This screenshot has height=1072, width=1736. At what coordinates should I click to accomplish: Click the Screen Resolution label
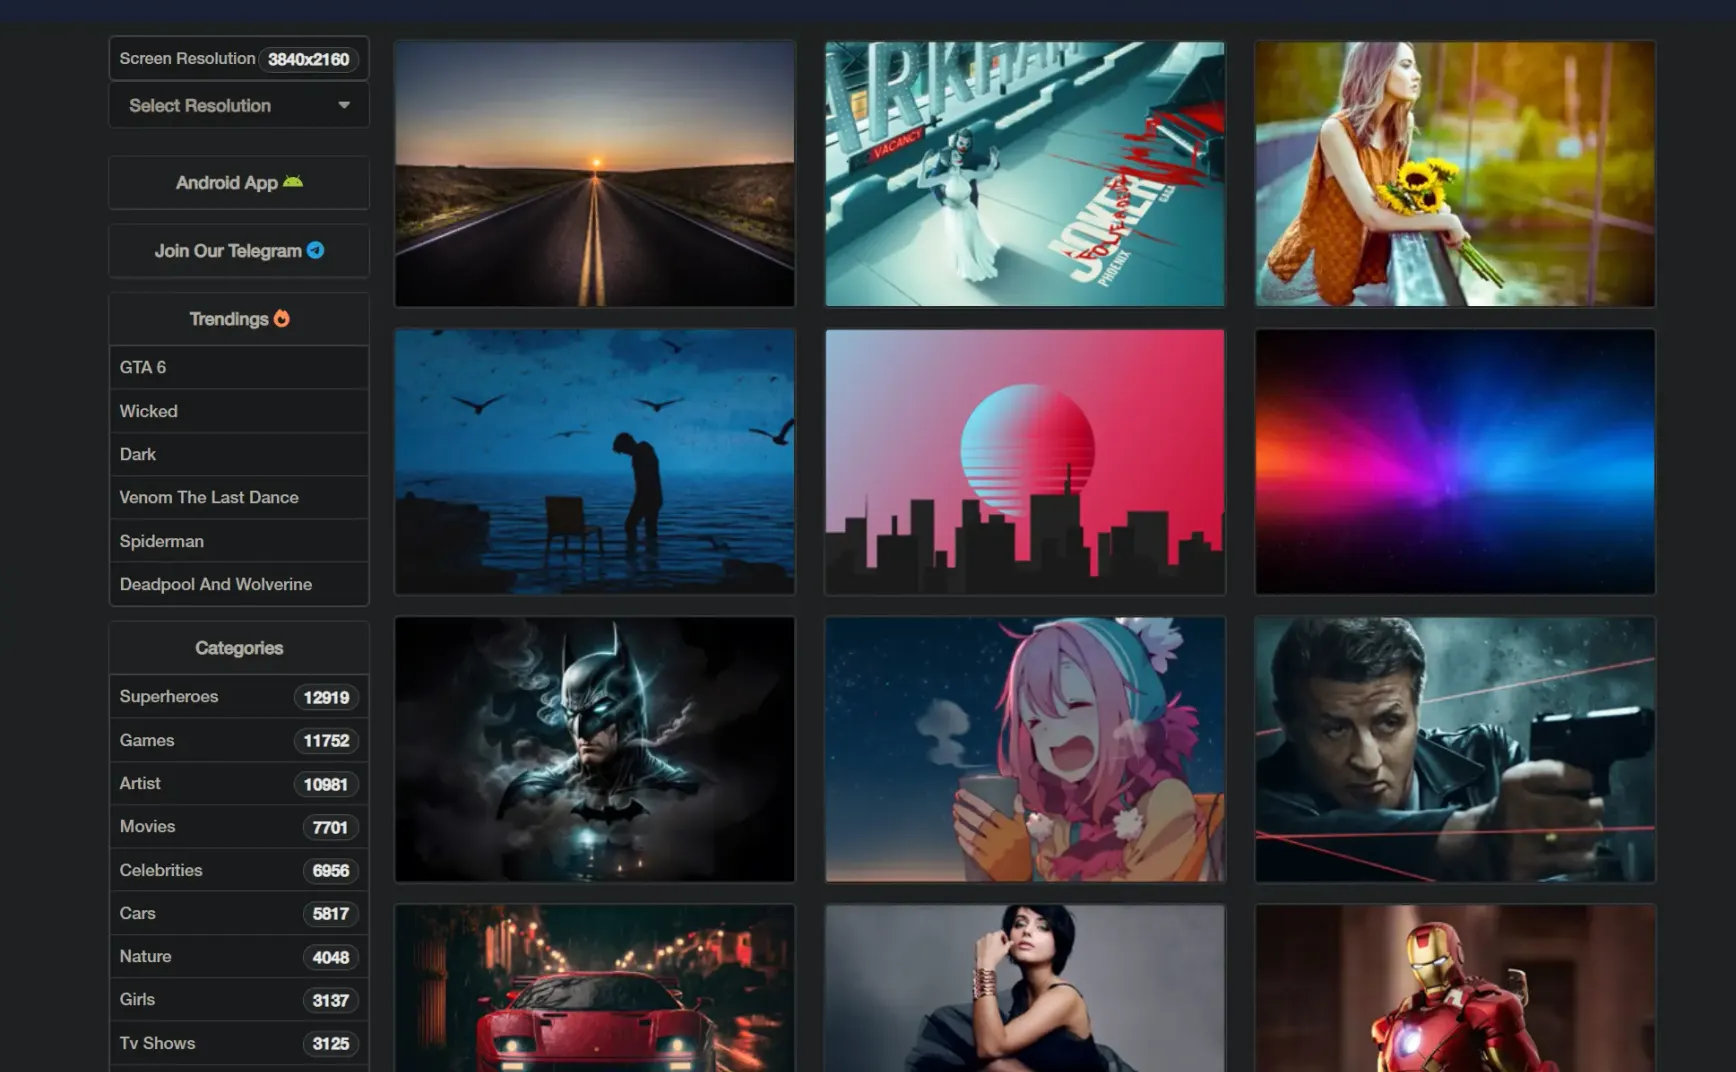point(187,58)
